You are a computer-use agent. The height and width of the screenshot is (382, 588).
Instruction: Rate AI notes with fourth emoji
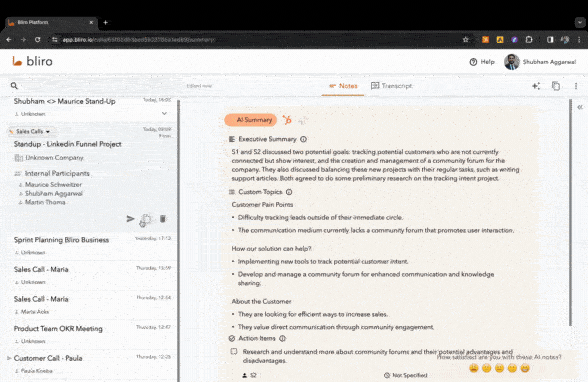point(512,368)
